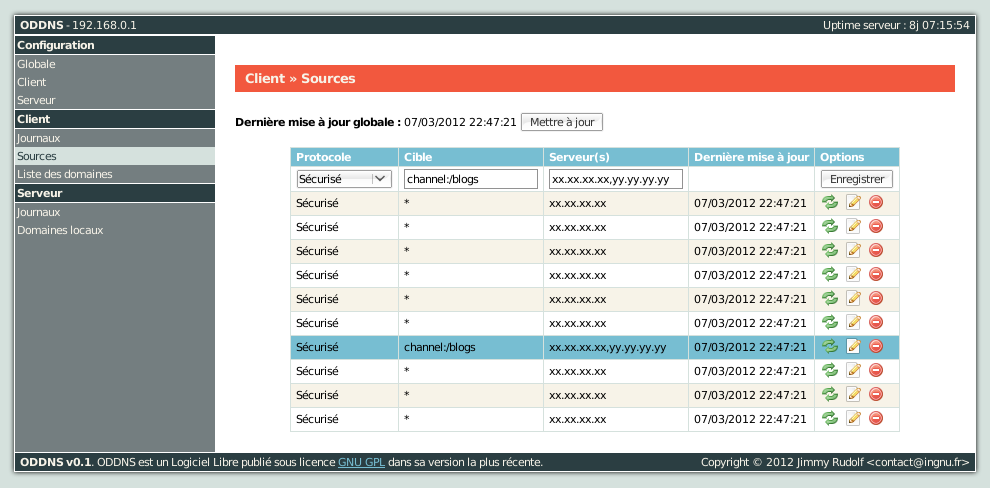Open the Protocole Sécurisé dropdown
The image size is (990, 488).
(343, 179)
